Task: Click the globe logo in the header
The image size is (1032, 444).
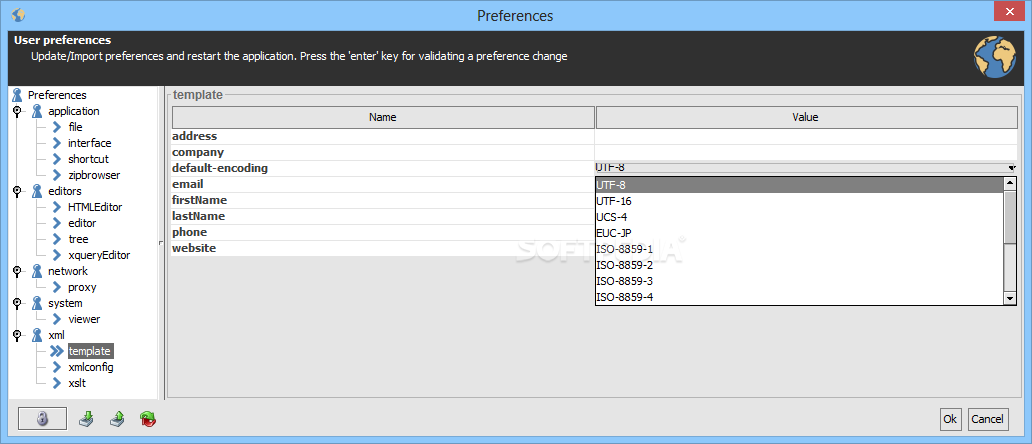Action: tap(994, 57)
